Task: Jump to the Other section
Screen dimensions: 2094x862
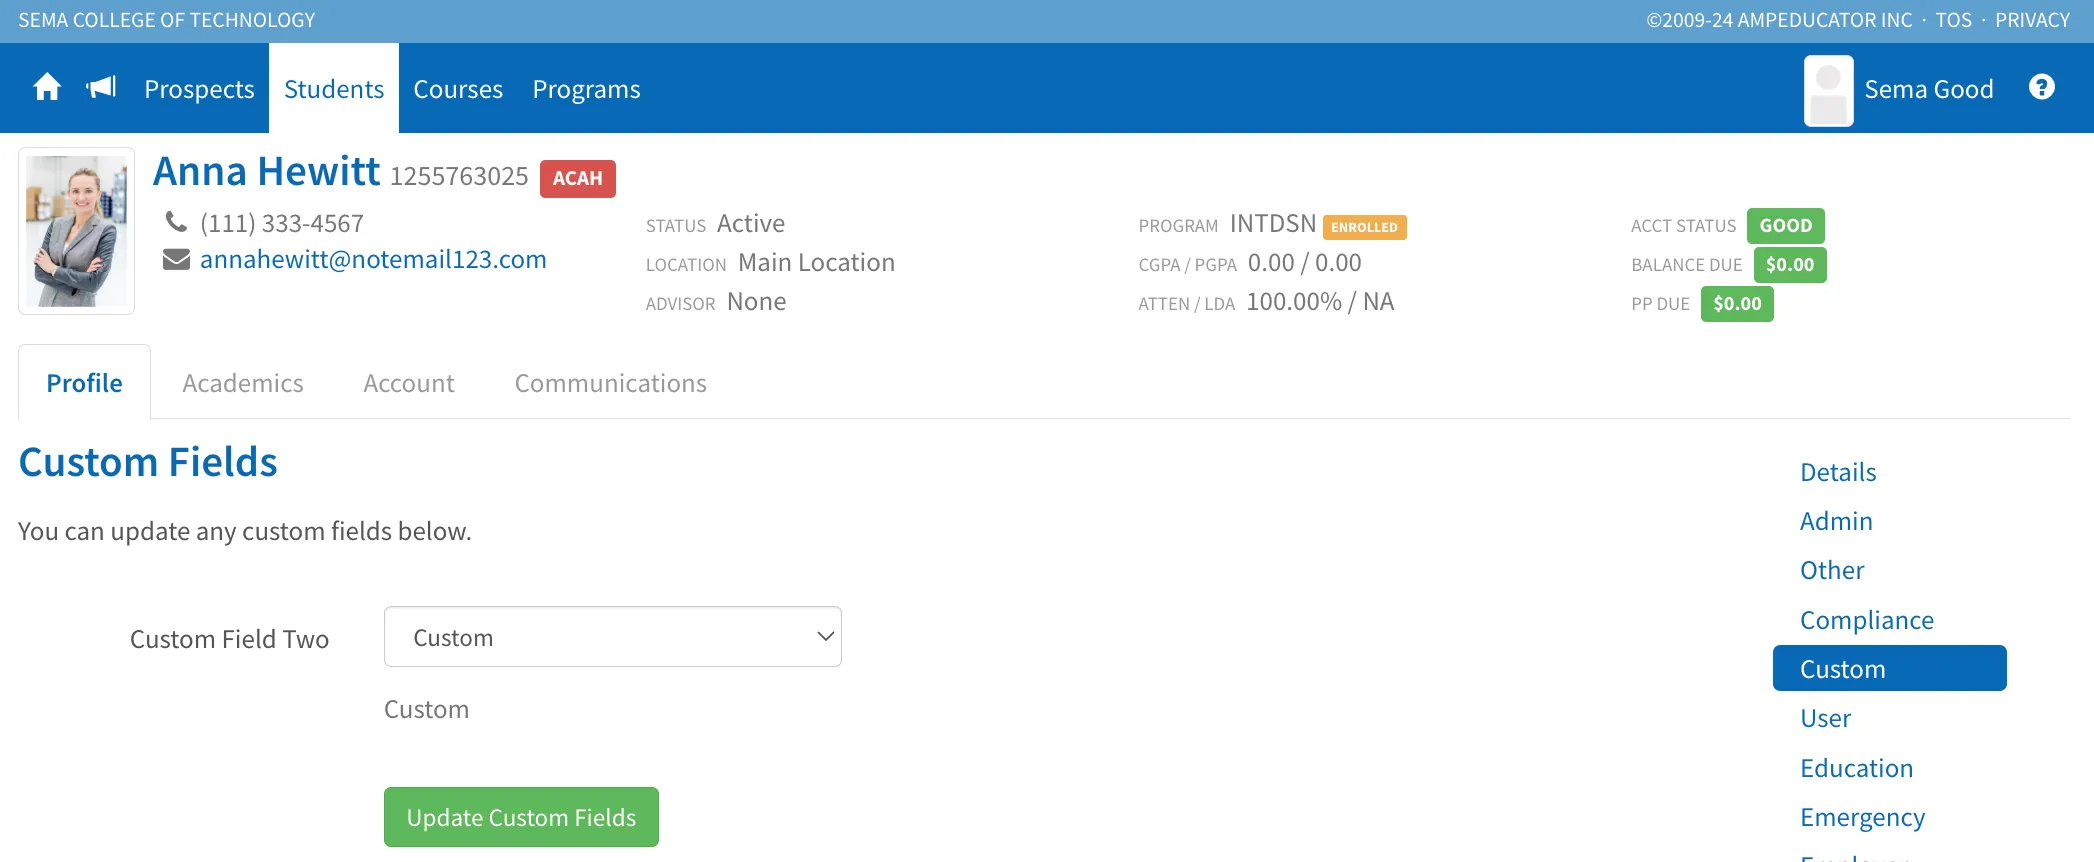Action: click(1832, 570)
